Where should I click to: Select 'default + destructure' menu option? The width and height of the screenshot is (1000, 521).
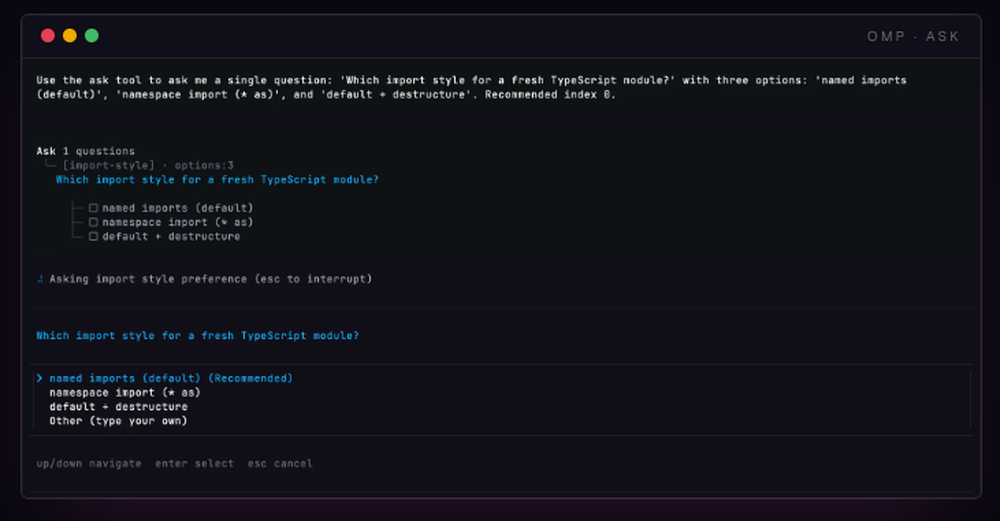(x=119, y=406)
